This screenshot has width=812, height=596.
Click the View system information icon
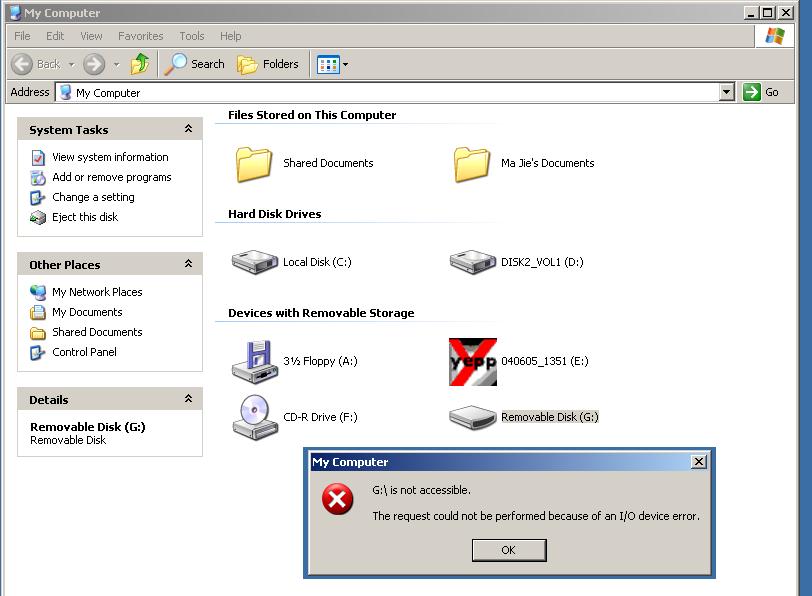[x=38, y=157]
